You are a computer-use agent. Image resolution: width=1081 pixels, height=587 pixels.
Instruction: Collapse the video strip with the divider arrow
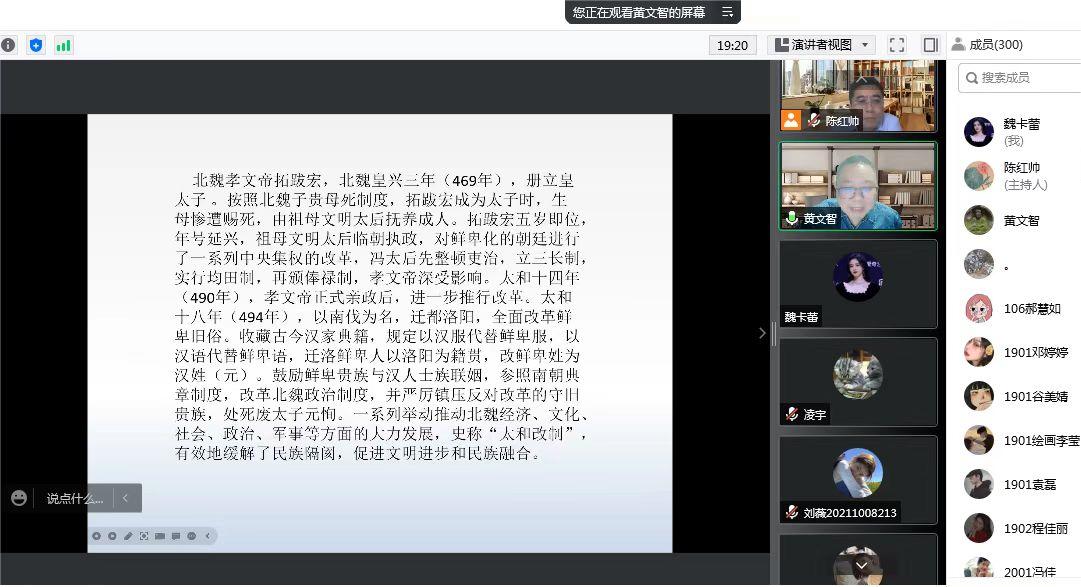pyautogui.click(x=762, y=333)
